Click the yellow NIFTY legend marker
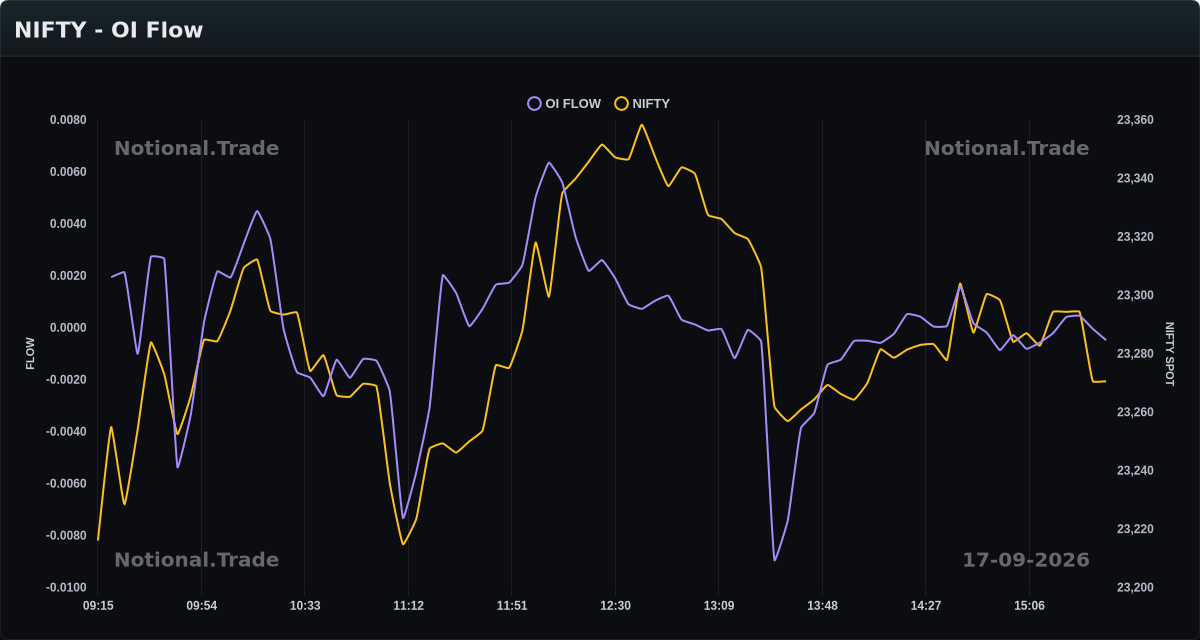1200x640 pixels. [621, 103]
